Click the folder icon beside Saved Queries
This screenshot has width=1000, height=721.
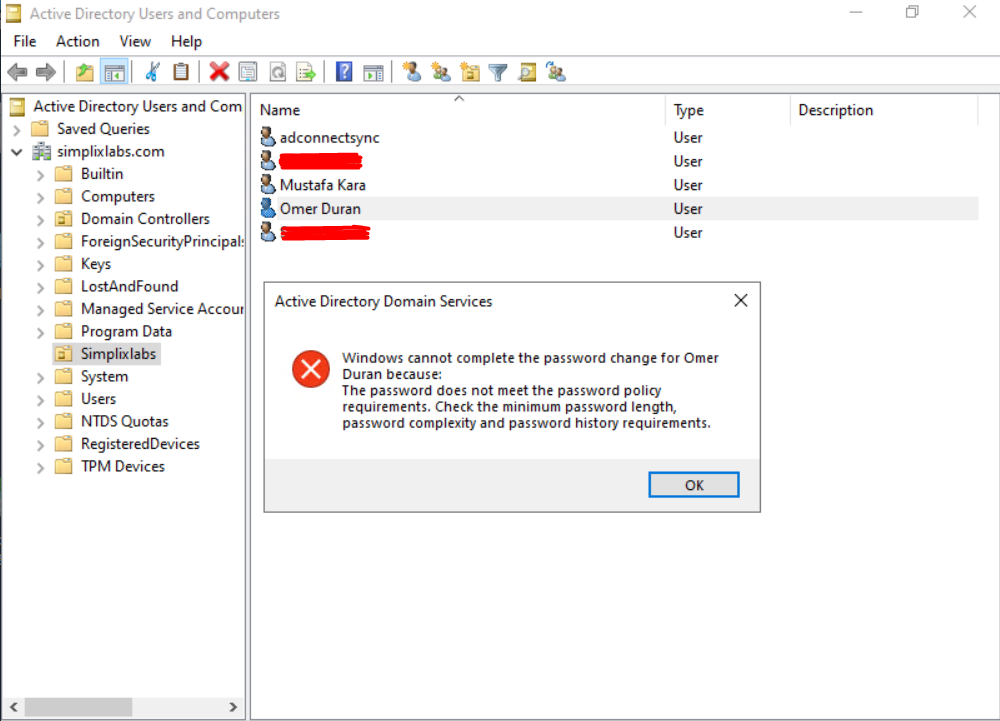pyautogui.click(x=40, y=129)
